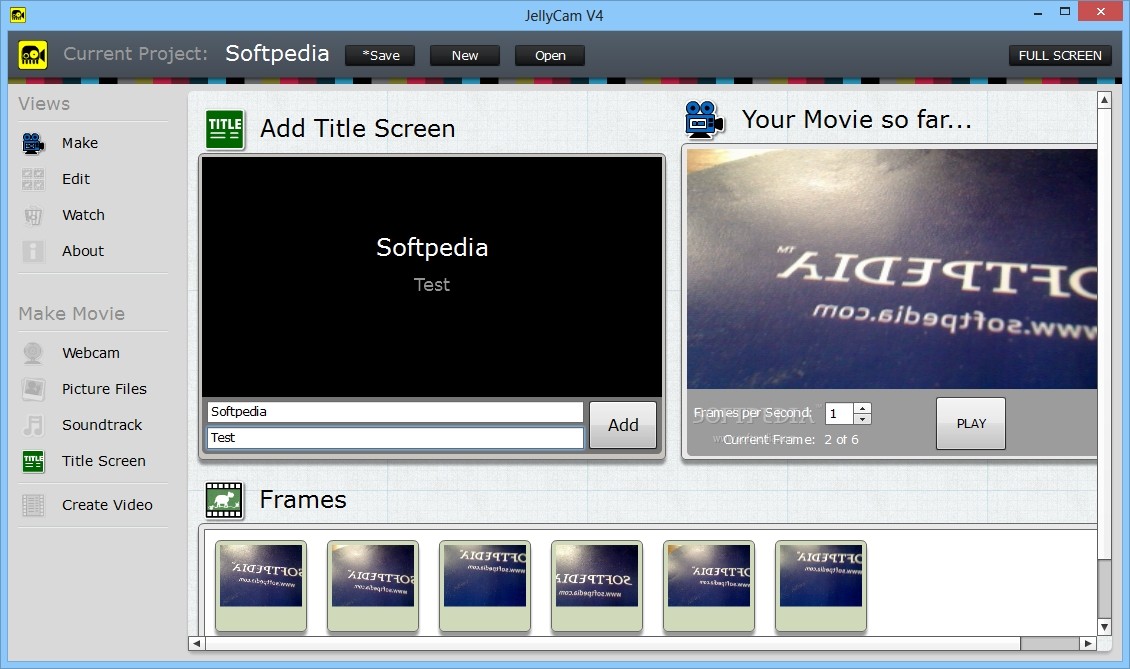Click the black title screen preview
The width and height of the screenshot is (1130, 669).
click(432, 276)
